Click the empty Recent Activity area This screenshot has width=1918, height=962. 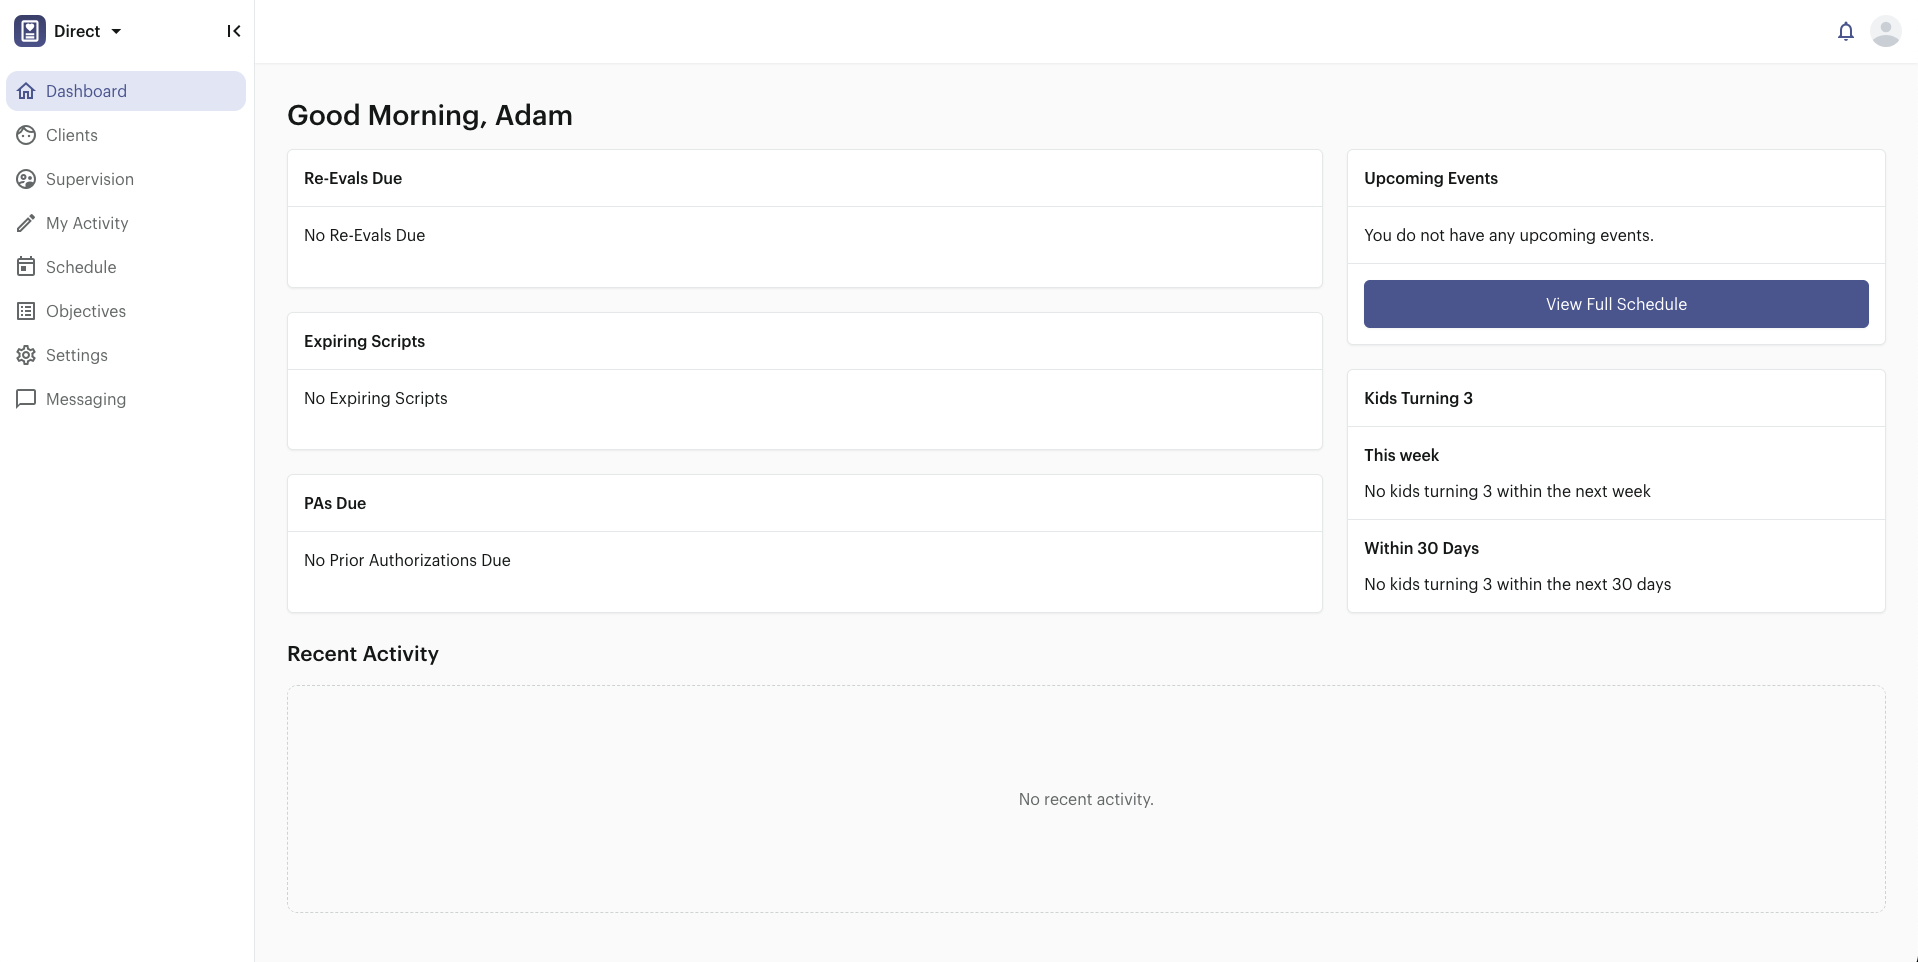(x=1086, y=799)
